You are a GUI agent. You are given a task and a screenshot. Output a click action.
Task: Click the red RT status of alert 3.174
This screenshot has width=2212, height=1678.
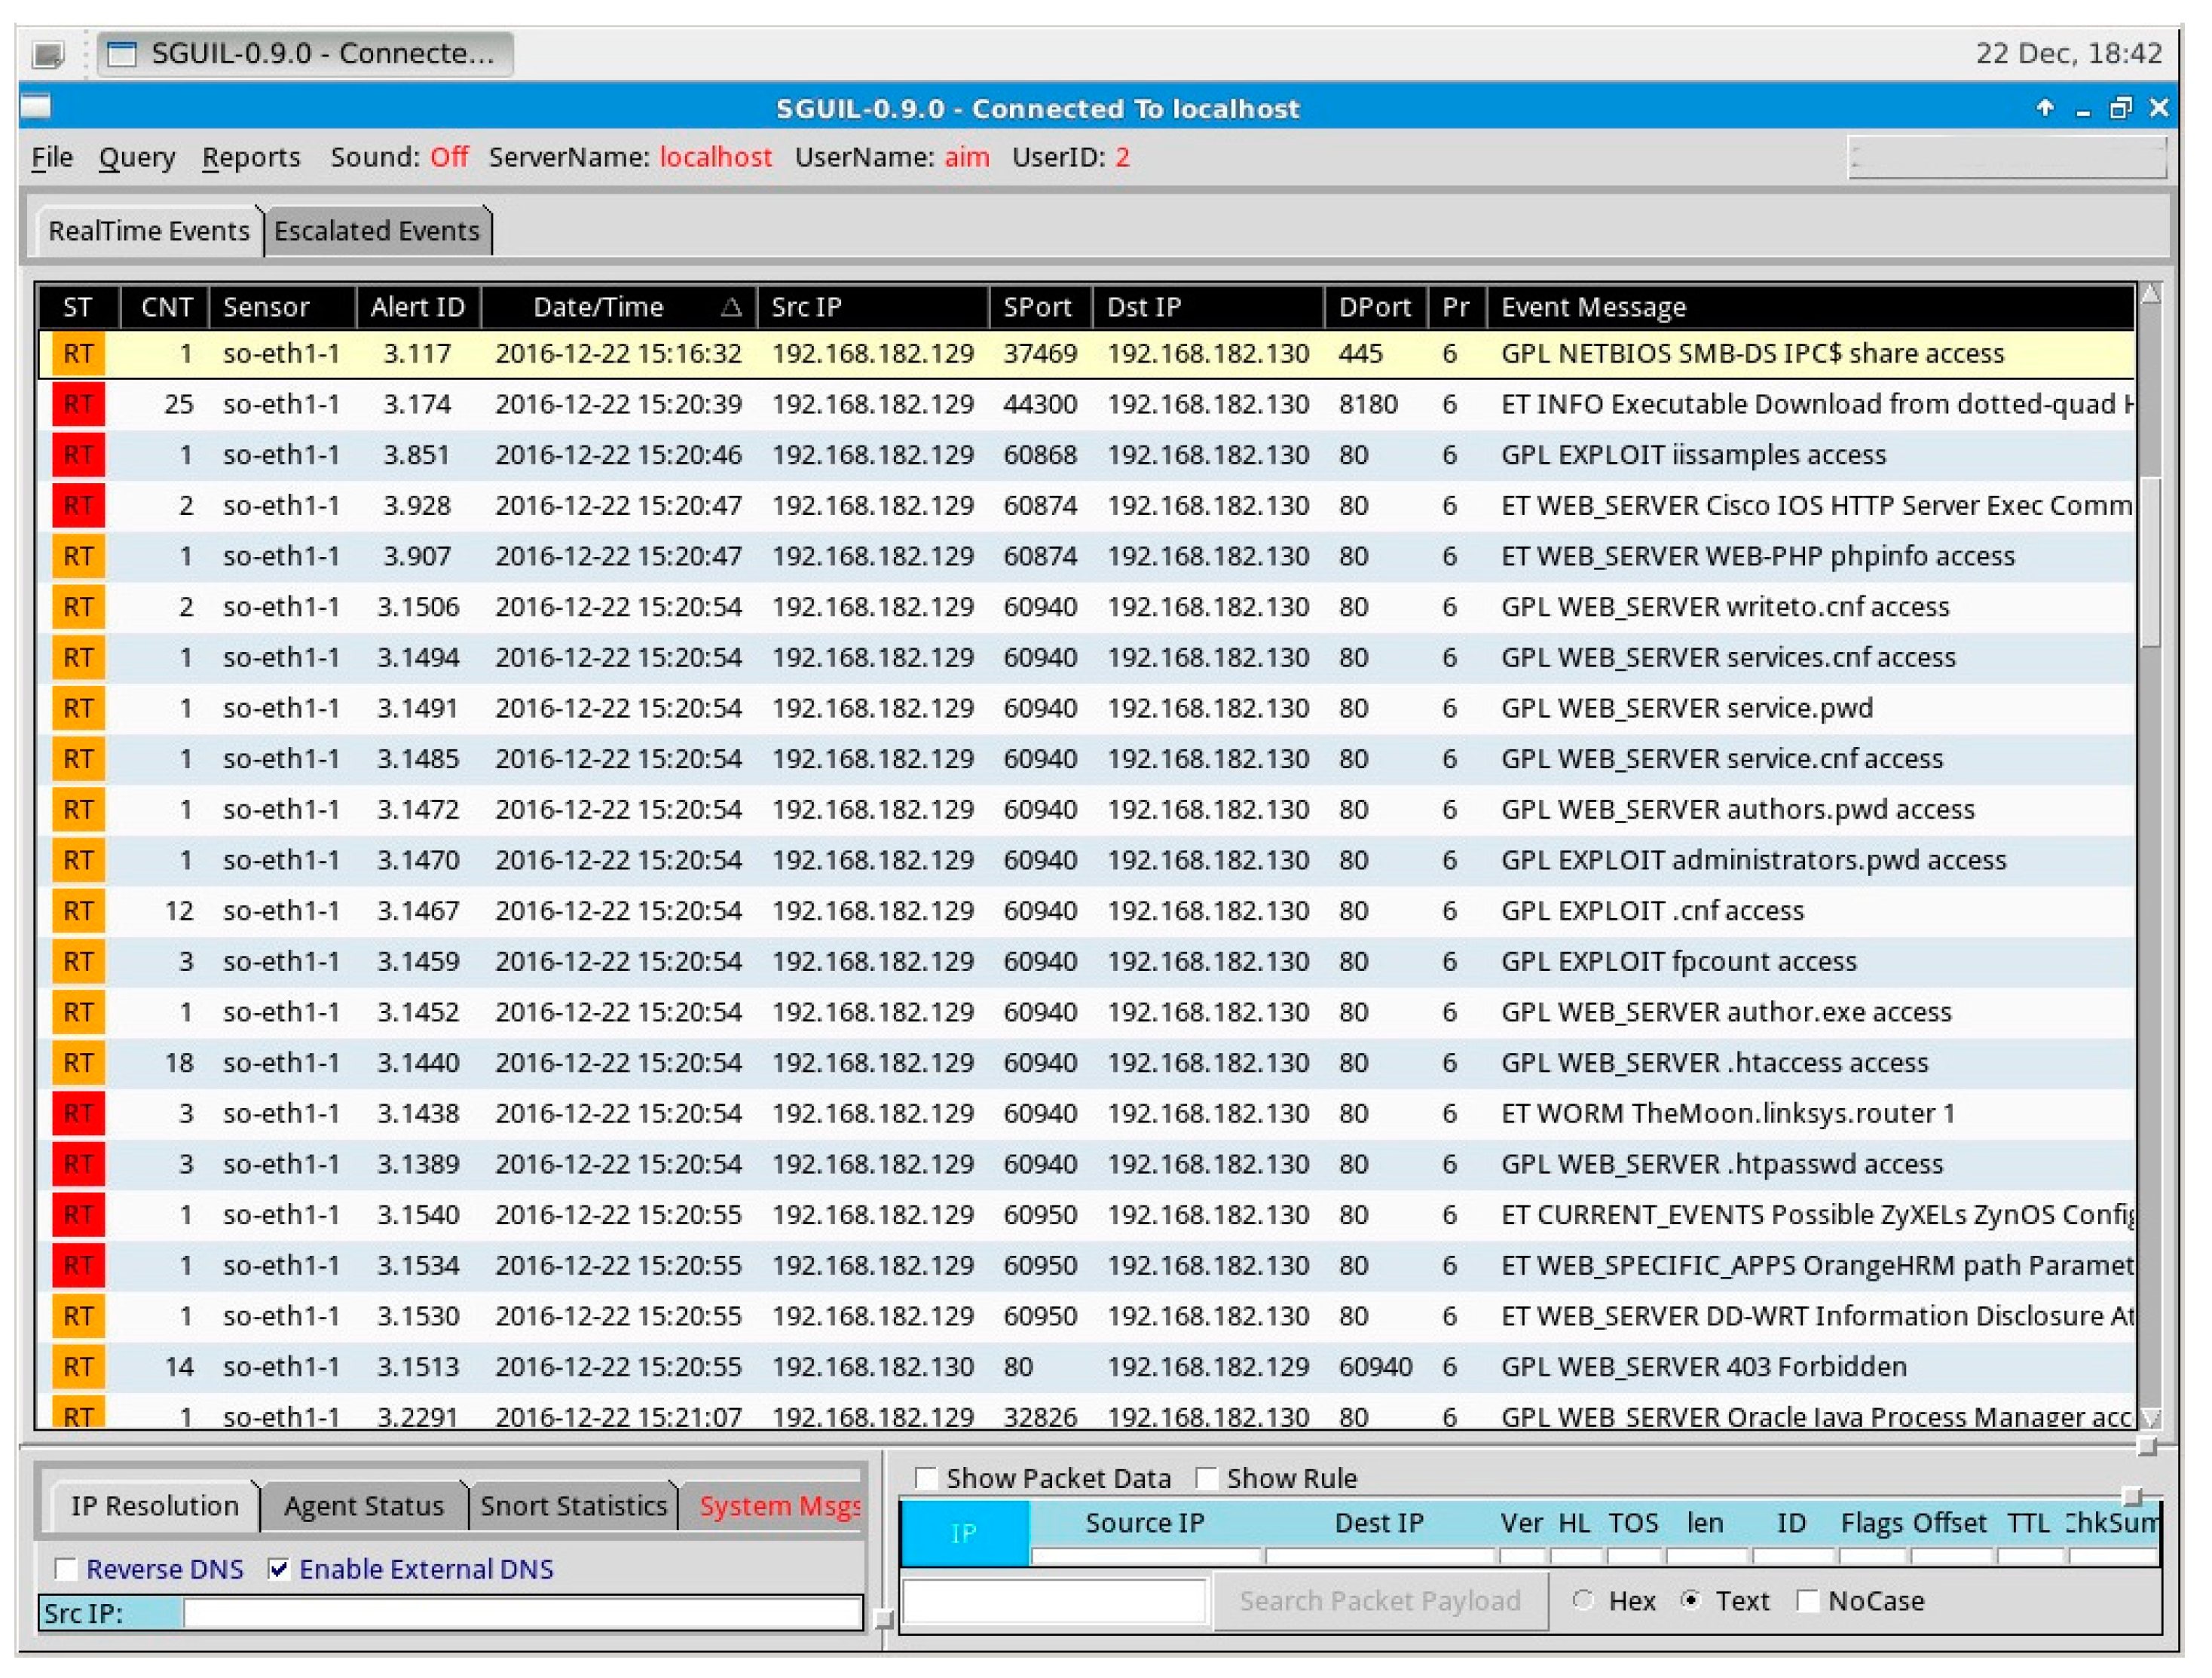coord(78,405)
